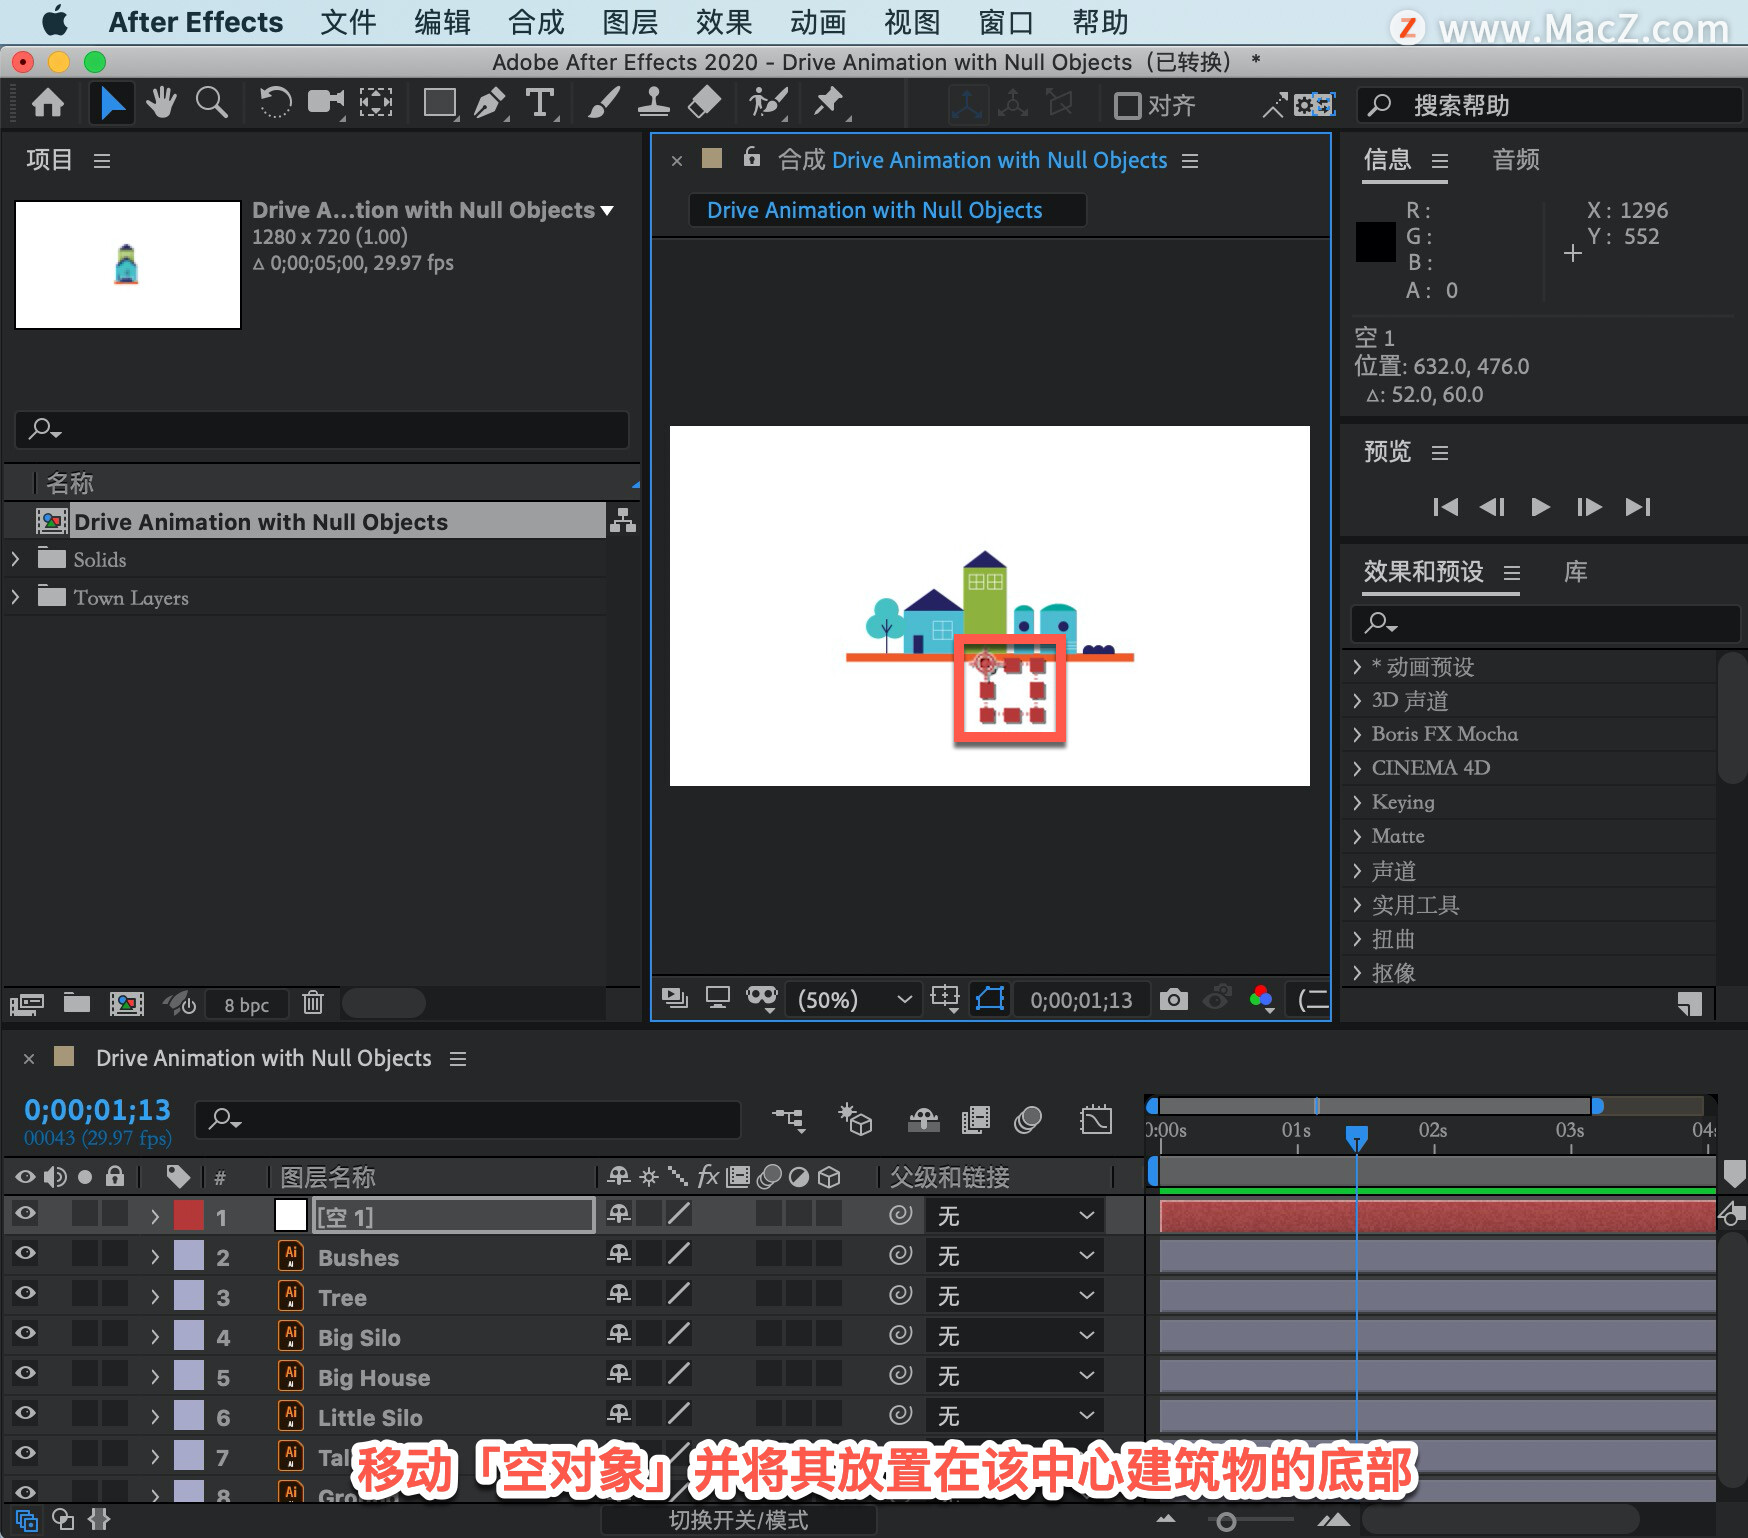This screenshot has width=1748, height=1538.
Task: Click the delete trash icon in project panel
Action: 313,1002
